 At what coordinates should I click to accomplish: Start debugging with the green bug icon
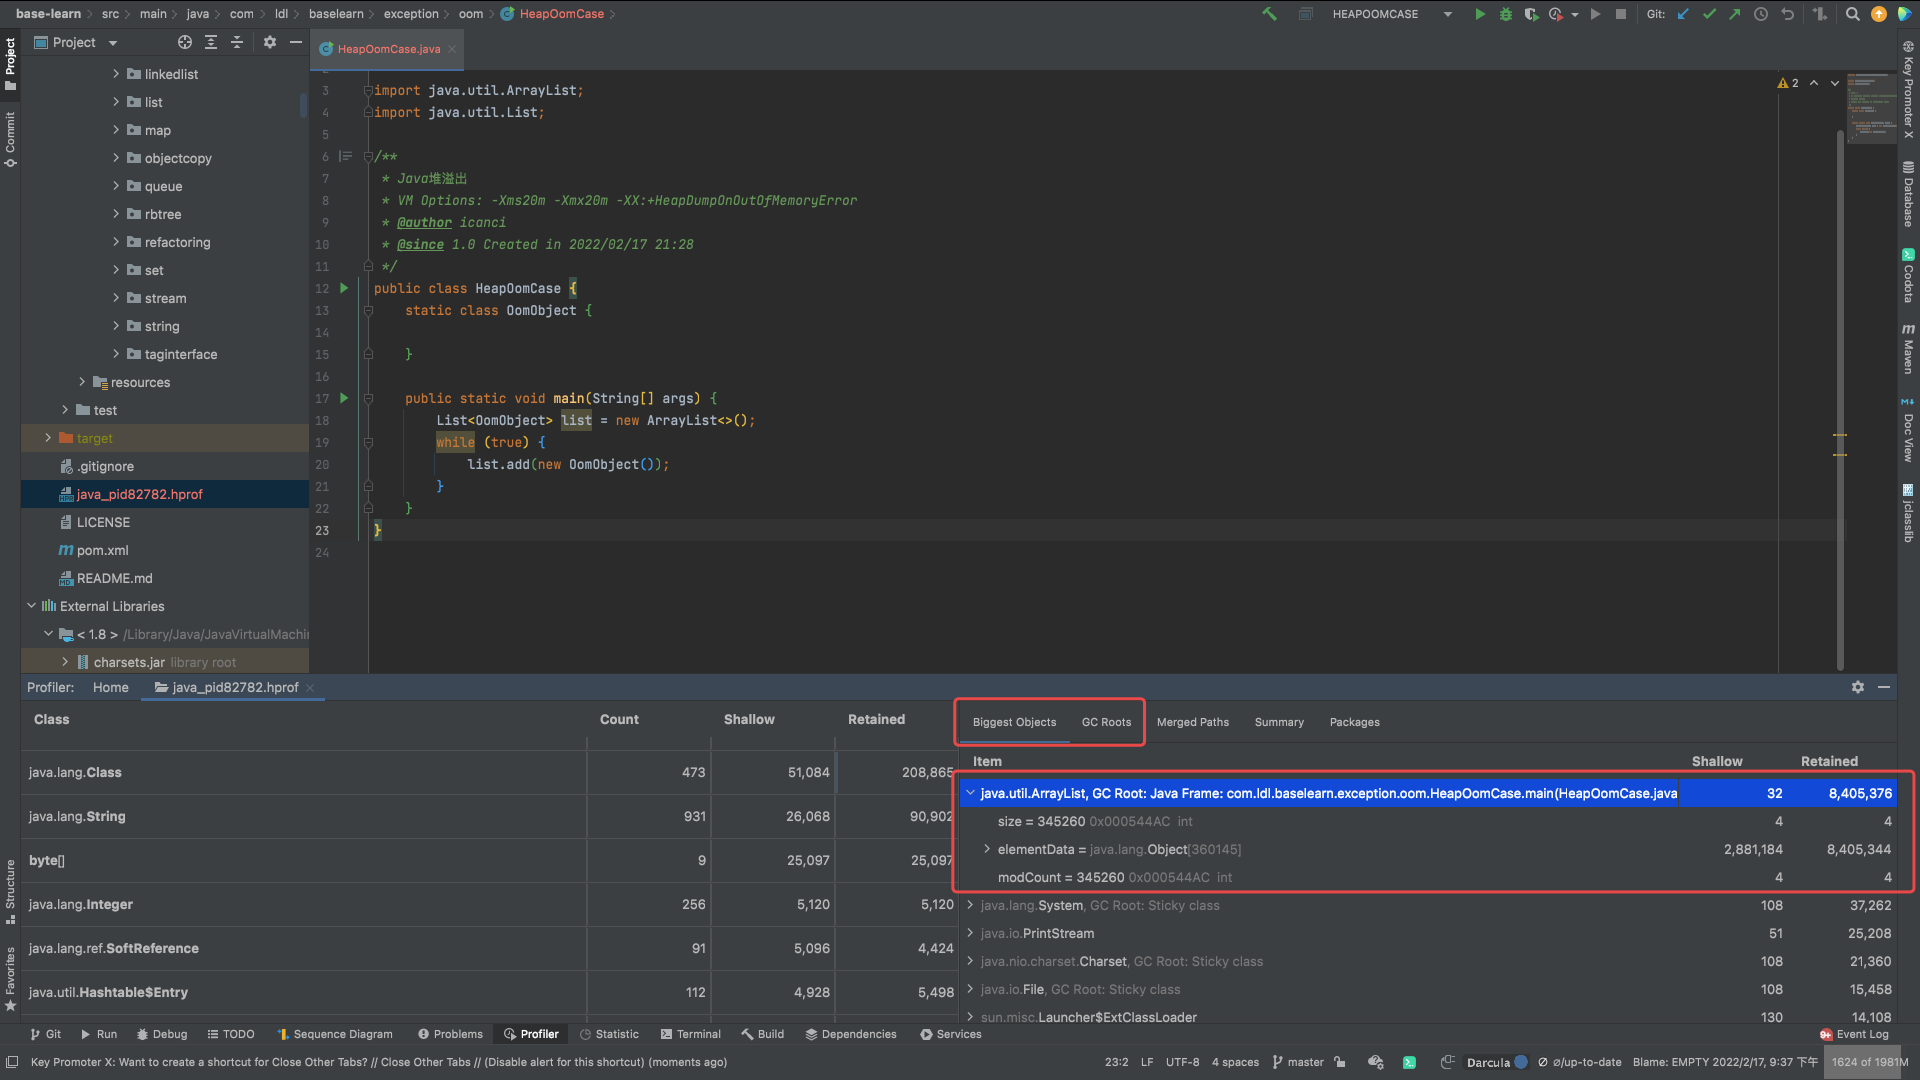[x=1506, y=14]
